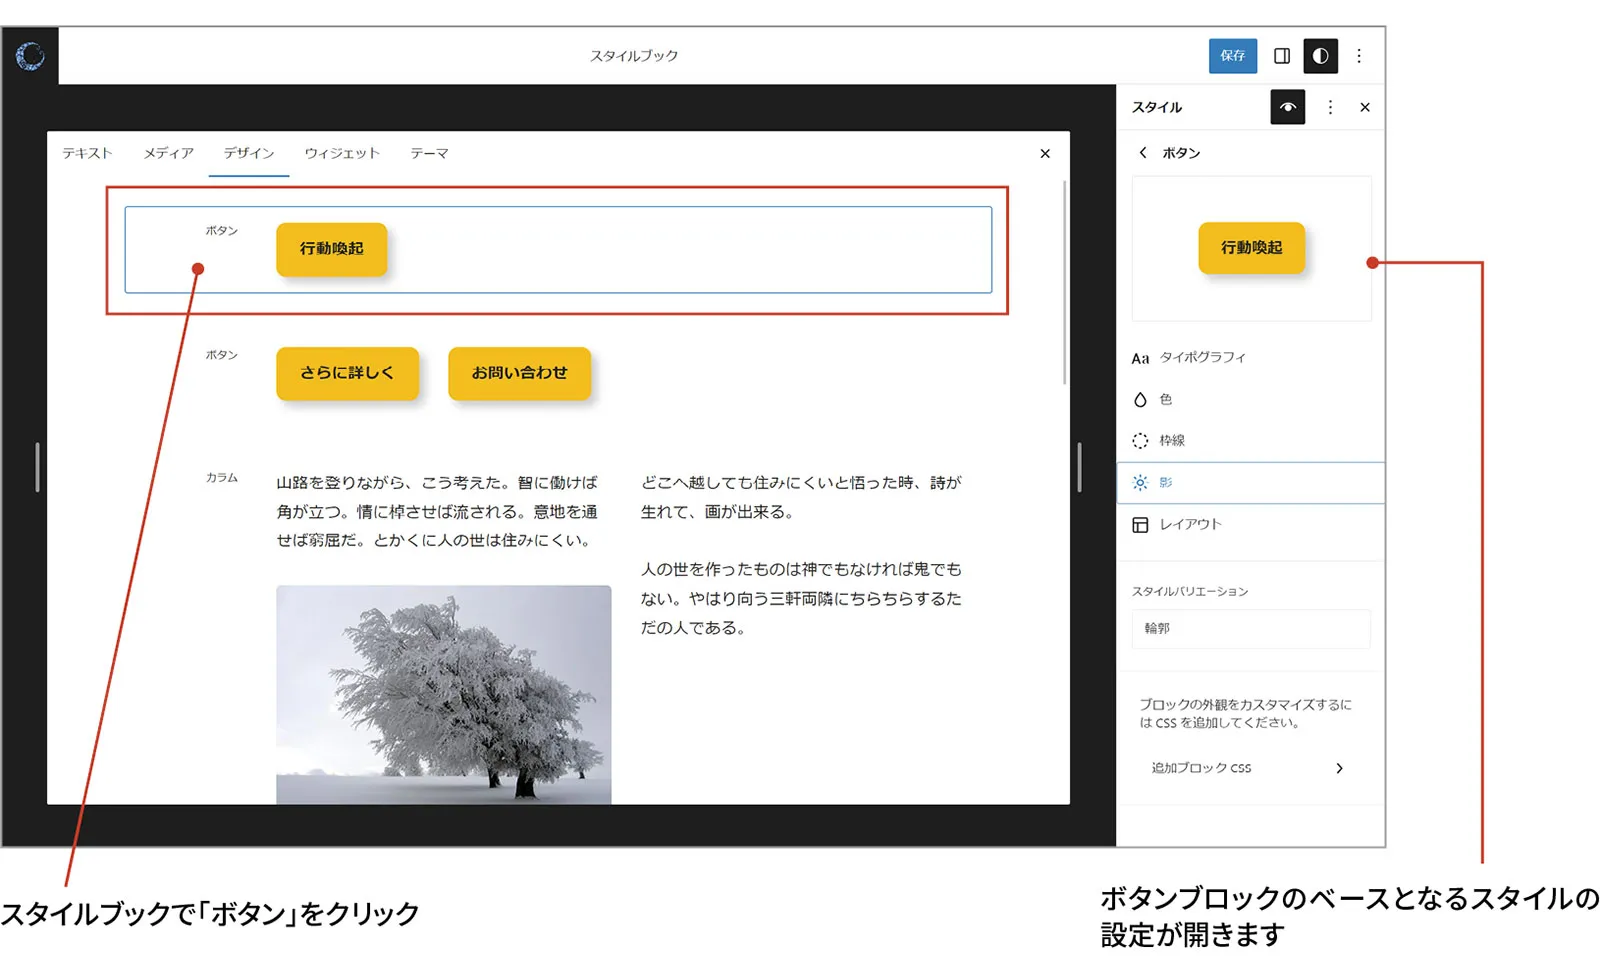The image size is (1600, 978).
Task: Toggle the Style Book preview eye icon
Action: 1287,107
